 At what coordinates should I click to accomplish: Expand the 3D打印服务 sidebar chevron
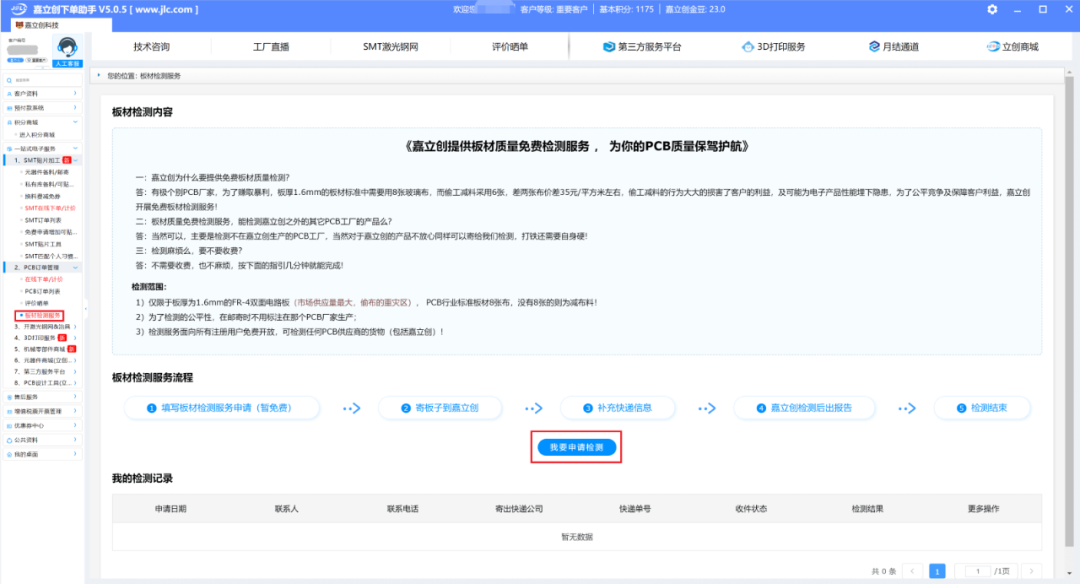pyautogui.click(x=75, y=338)
